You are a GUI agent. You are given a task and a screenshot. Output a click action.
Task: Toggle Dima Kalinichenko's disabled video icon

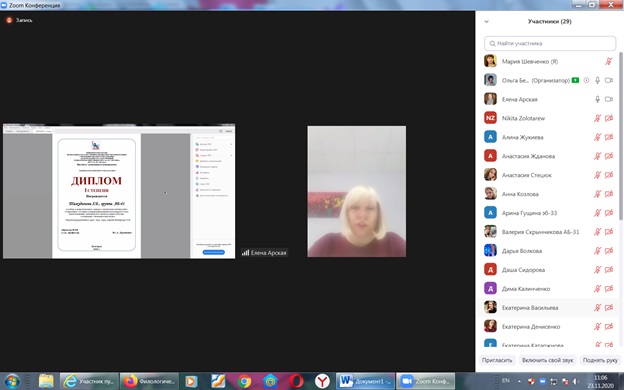(609, 289)
